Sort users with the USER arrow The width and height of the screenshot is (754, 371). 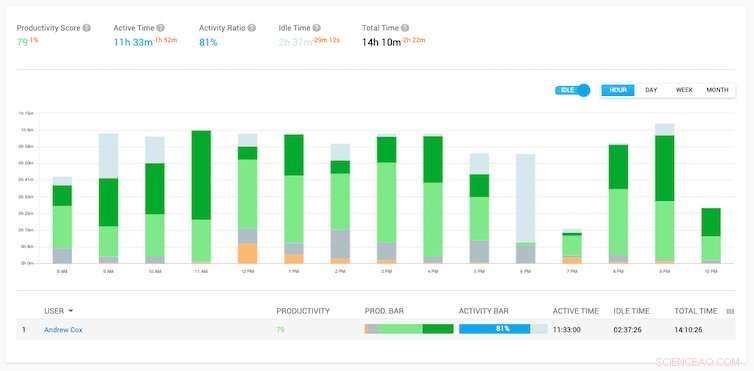tap(71, 311)
